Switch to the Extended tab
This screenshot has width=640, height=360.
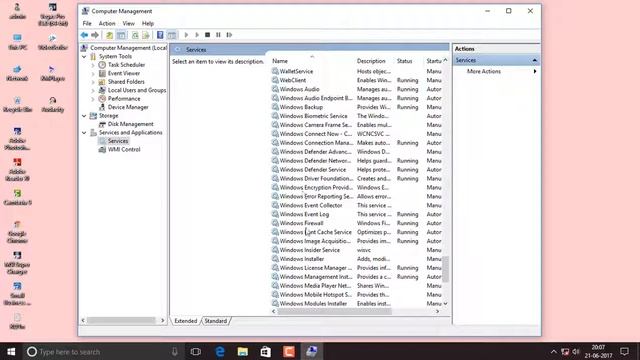click(x=186, y=321)
